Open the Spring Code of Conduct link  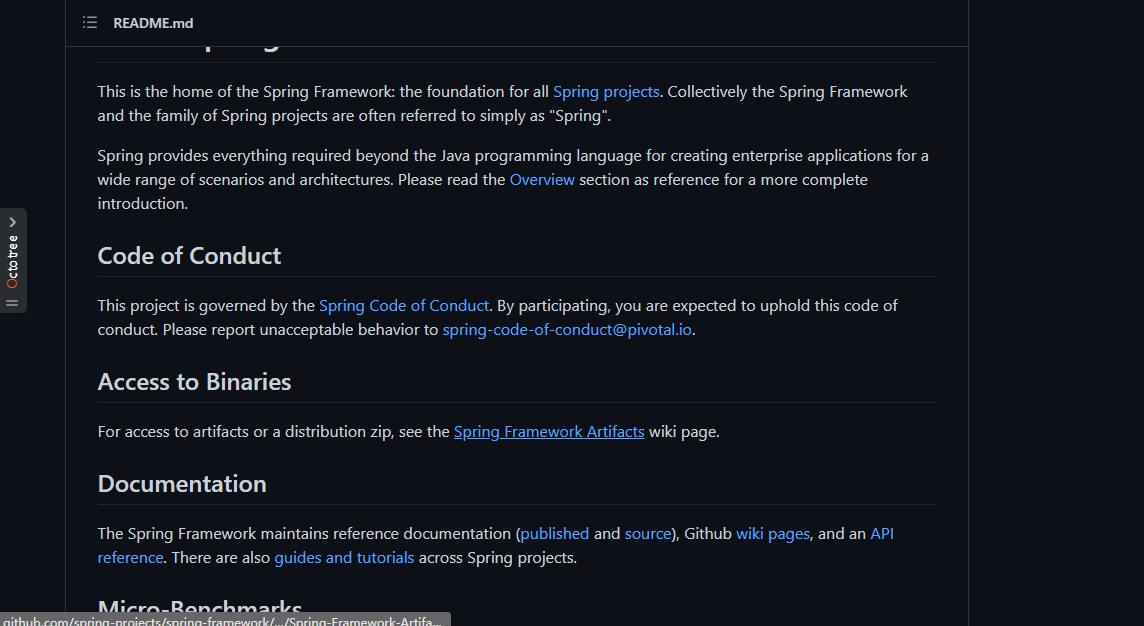click(404, 306)
